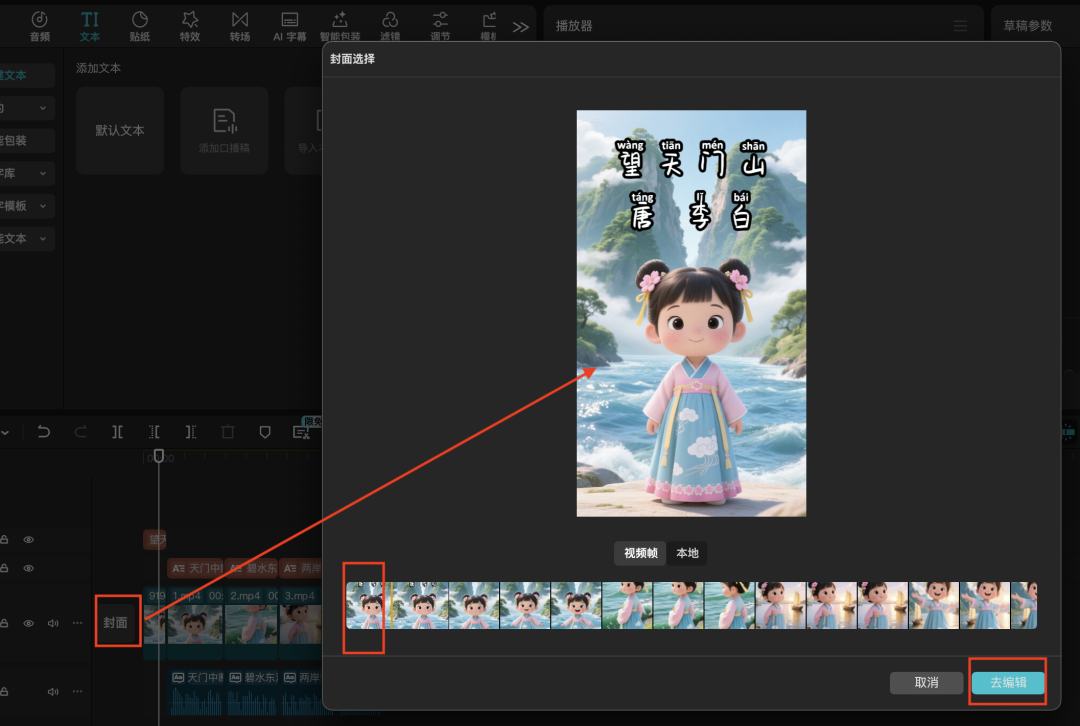
Task: Click the AI 字幕 subtitles icon
Action: point(290,26)
